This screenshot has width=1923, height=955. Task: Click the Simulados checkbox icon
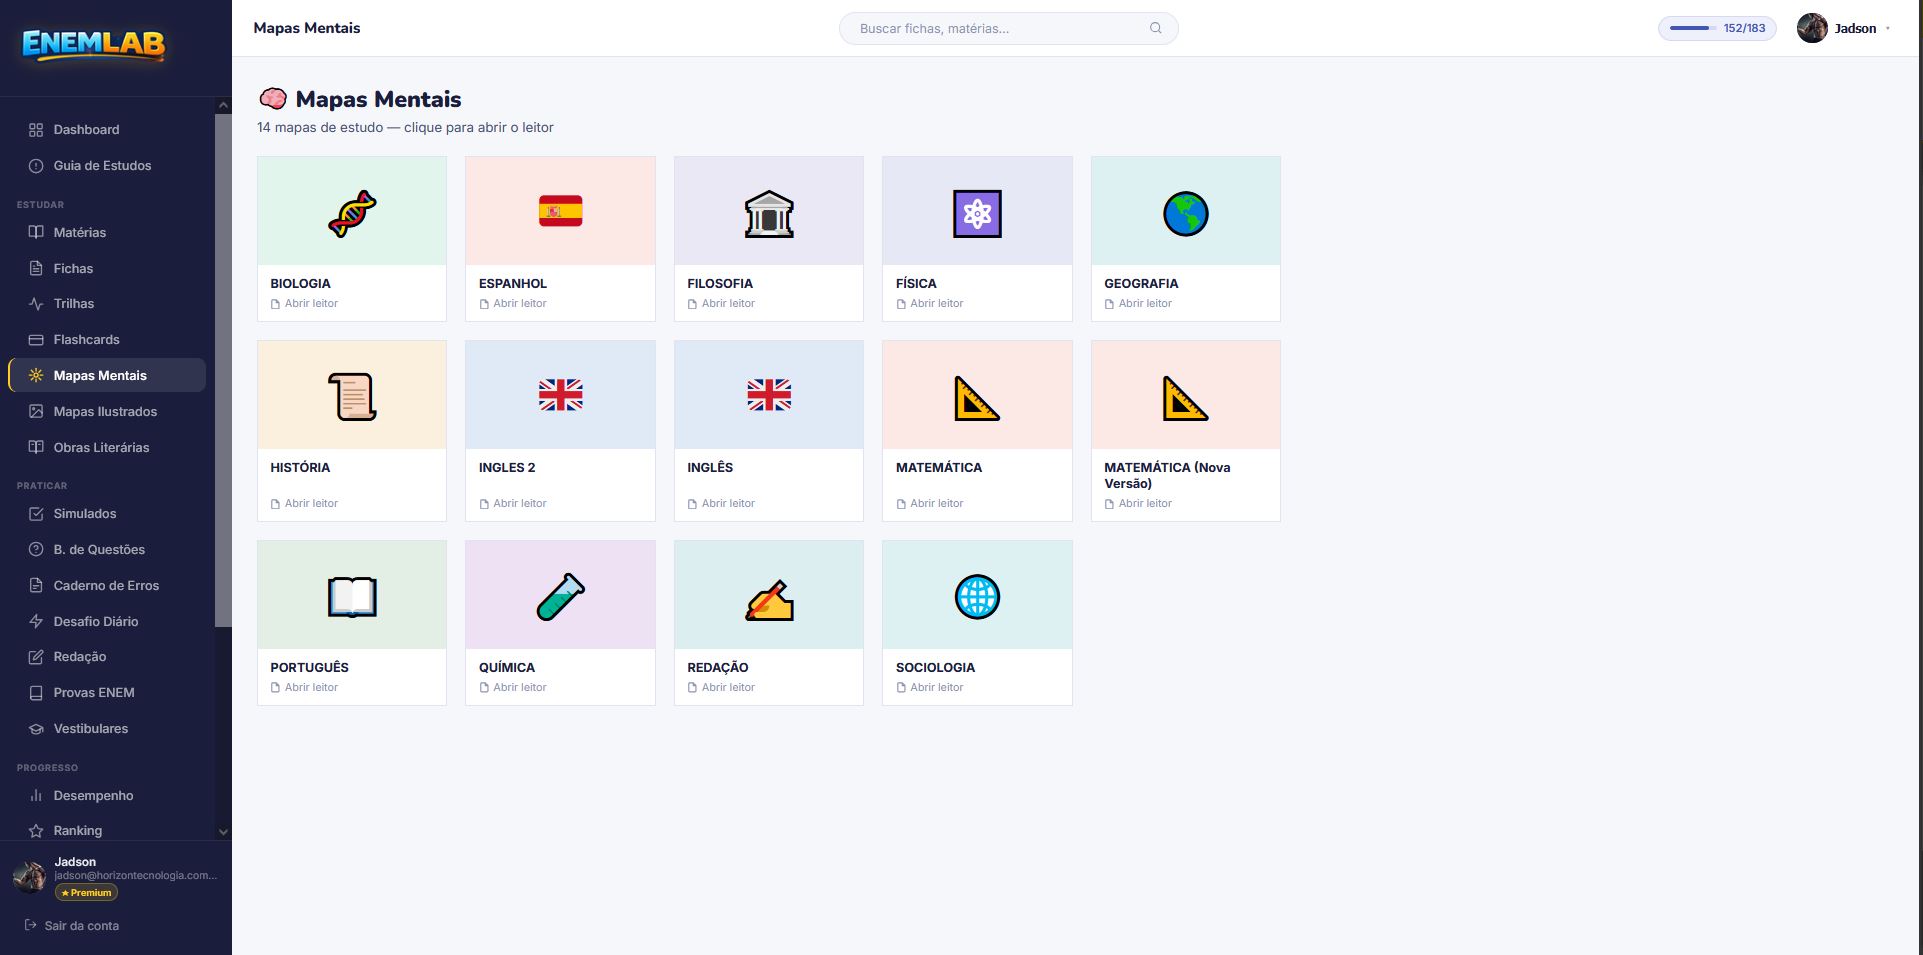tap(36, 514)
